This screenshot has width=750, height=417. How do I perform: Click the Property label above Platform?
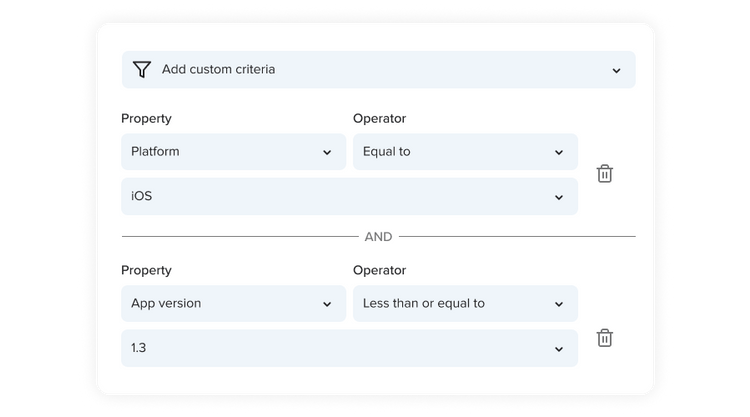pyautogui.click(x=146, y=119)
